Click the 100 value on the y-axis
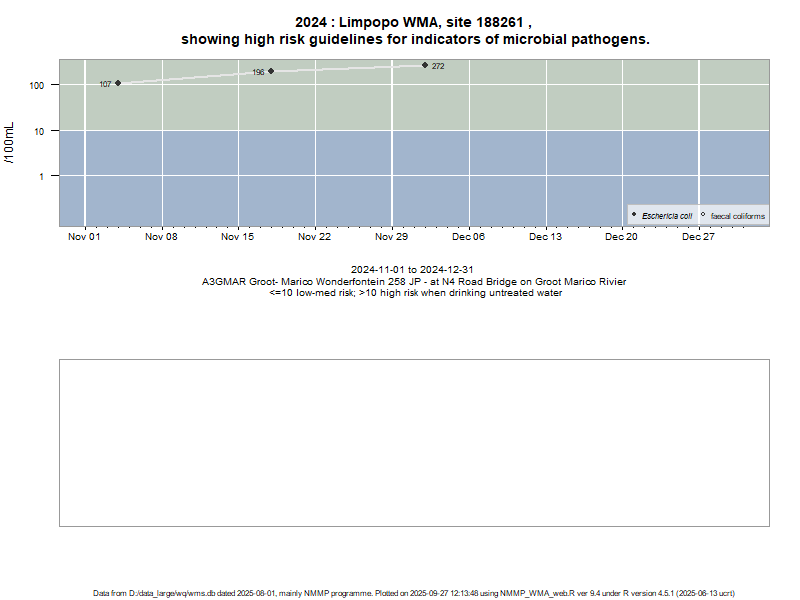 (x=38, y=86)
